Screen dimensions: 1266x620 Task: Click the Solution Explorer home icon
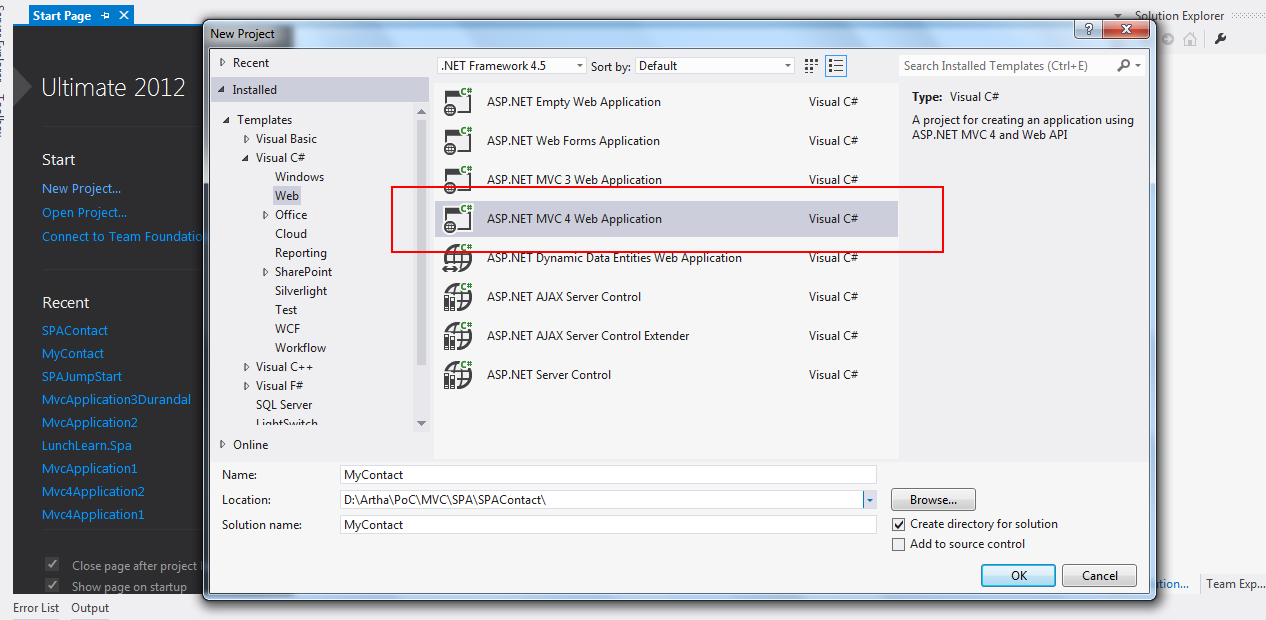point(1190,39)
